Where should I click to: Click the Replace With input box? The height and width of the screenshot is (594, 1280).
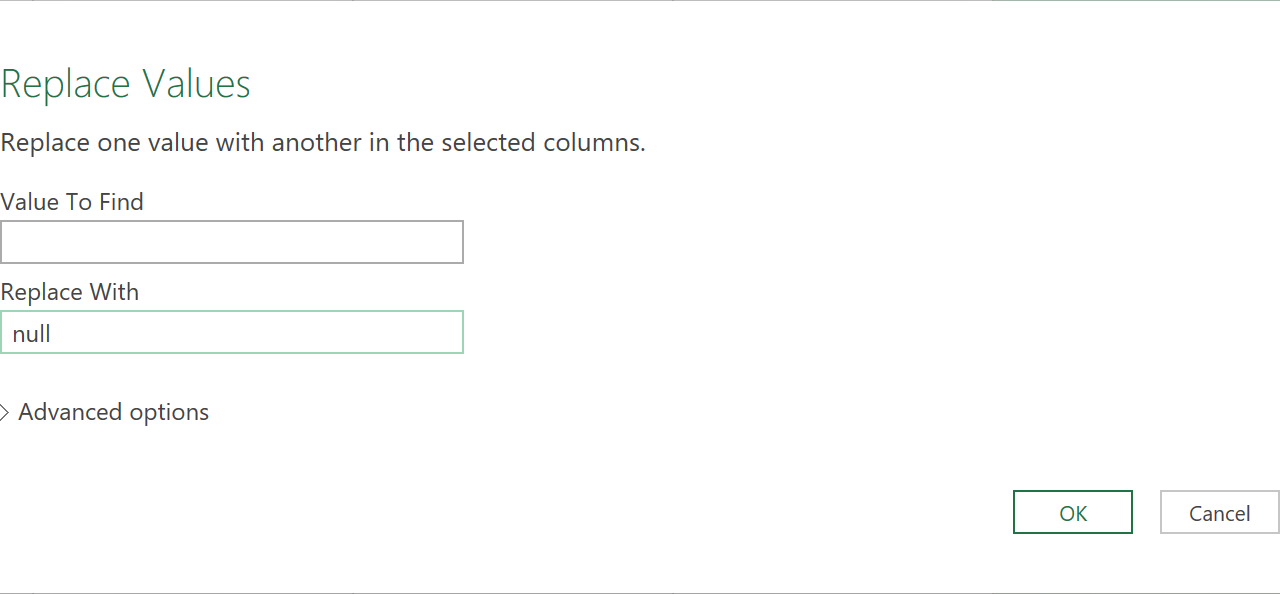[x=232, y=332]
